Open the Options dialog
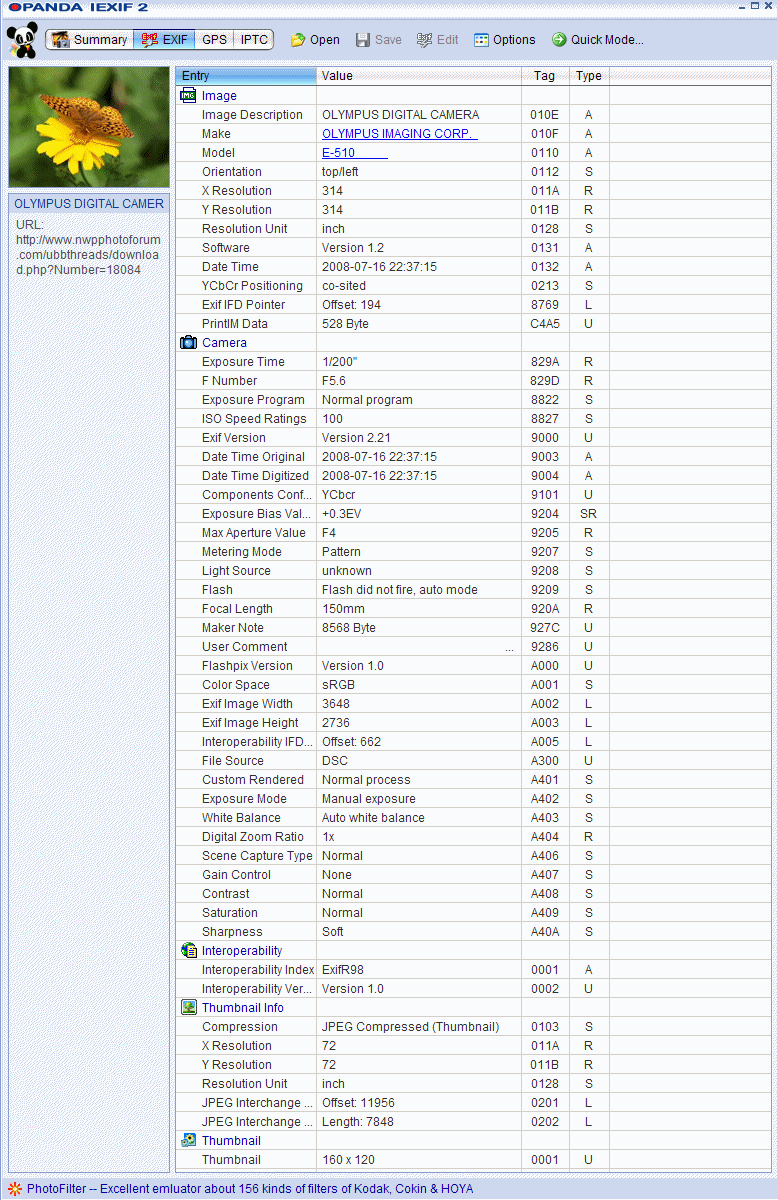Screen dimensions: 778x1200 tap(505, 40)
